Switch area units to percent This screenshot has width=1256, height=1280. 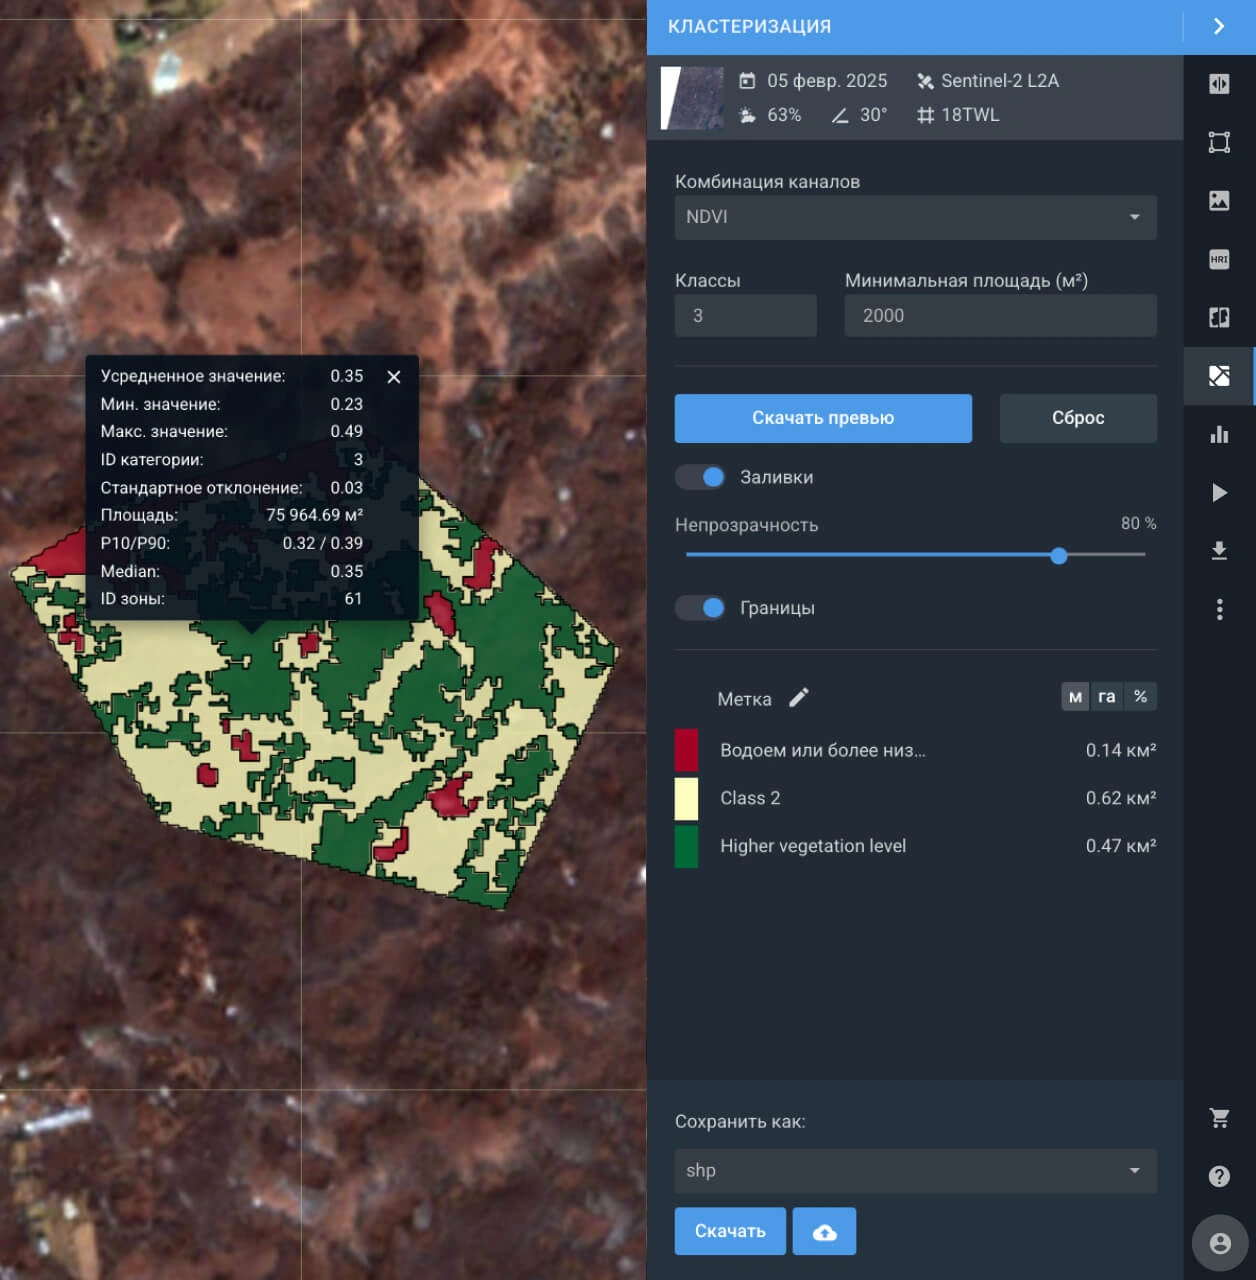click(1140, 697)
